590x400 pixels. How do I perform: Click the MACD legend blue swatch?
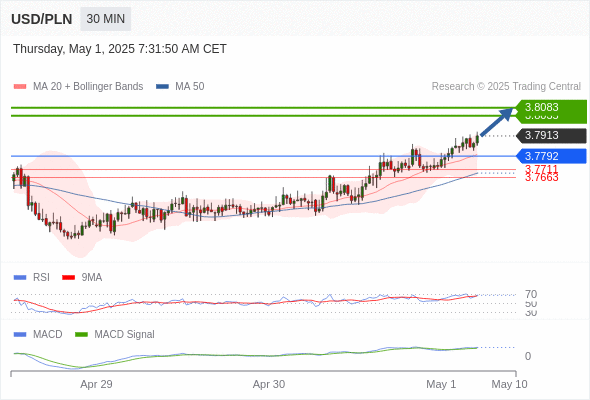tap(20, 335)
